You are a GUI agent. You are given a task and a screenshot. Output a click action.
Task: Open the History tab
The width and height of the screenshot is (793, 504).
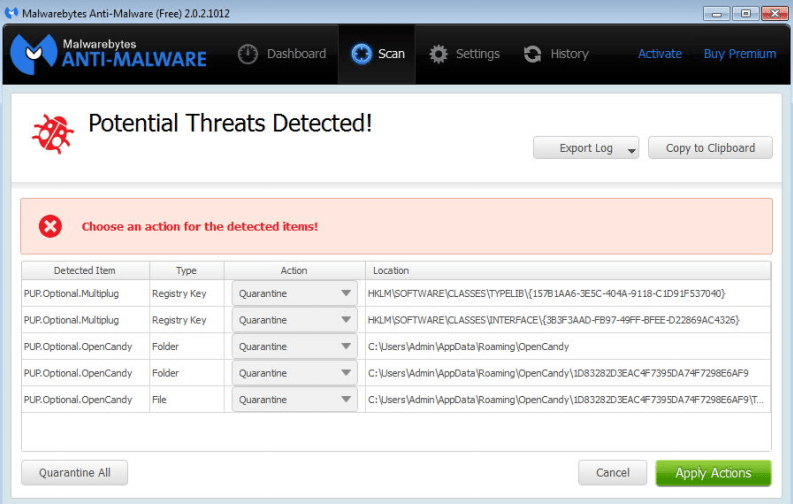tap(556, 54)
